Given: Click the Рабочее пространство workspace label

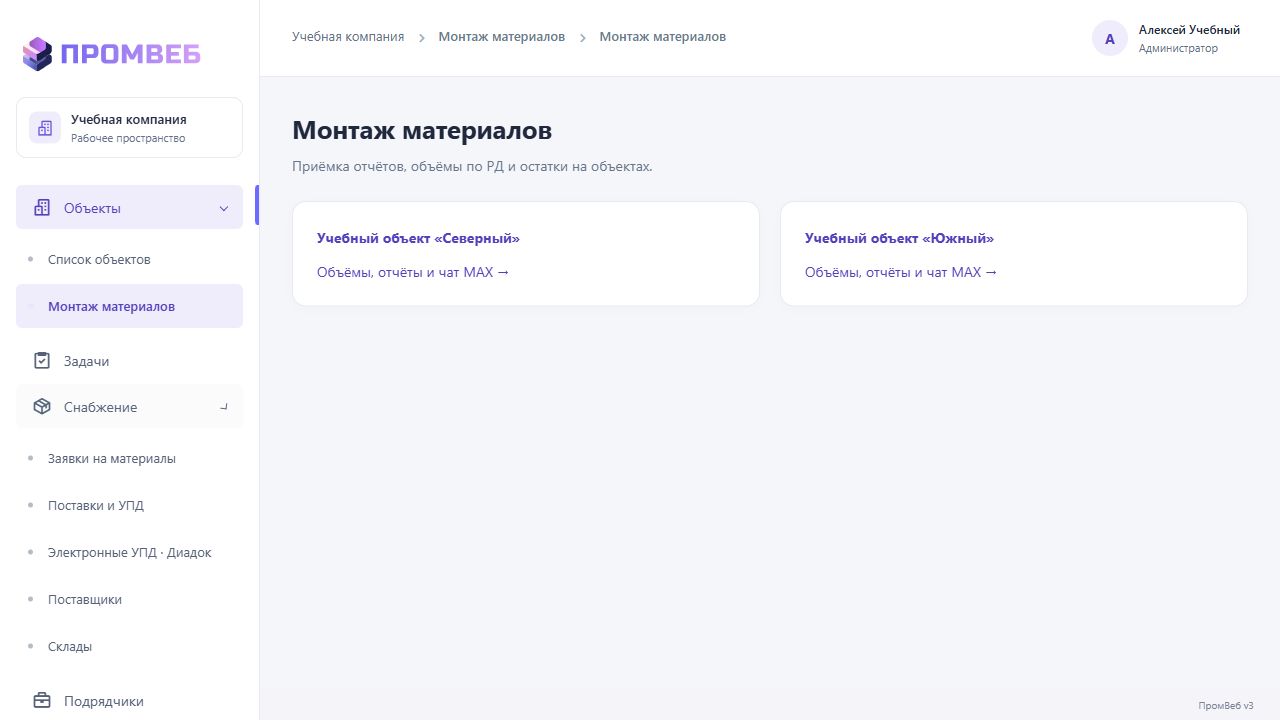Looking at the screenshot, I should pos(128,139).
